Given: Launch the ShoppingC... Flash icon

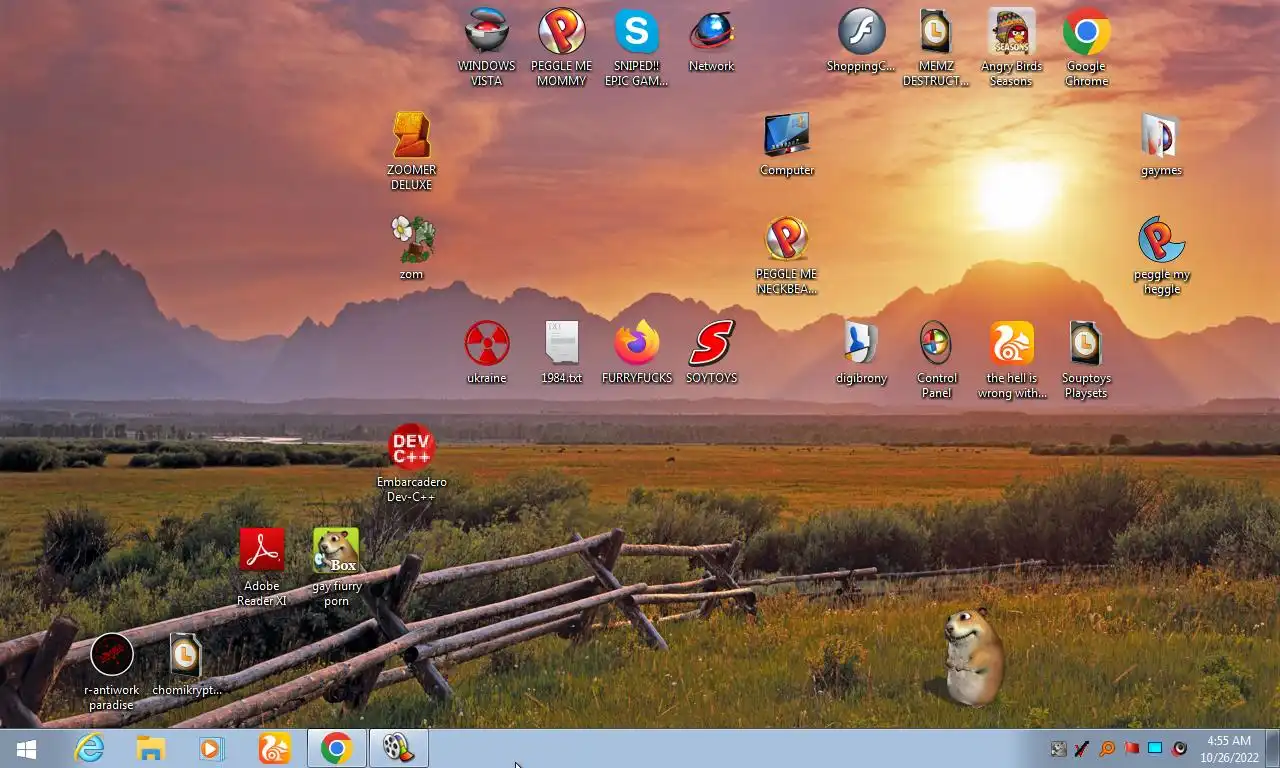Looking at the screenshot, I should tap(861, 40).
